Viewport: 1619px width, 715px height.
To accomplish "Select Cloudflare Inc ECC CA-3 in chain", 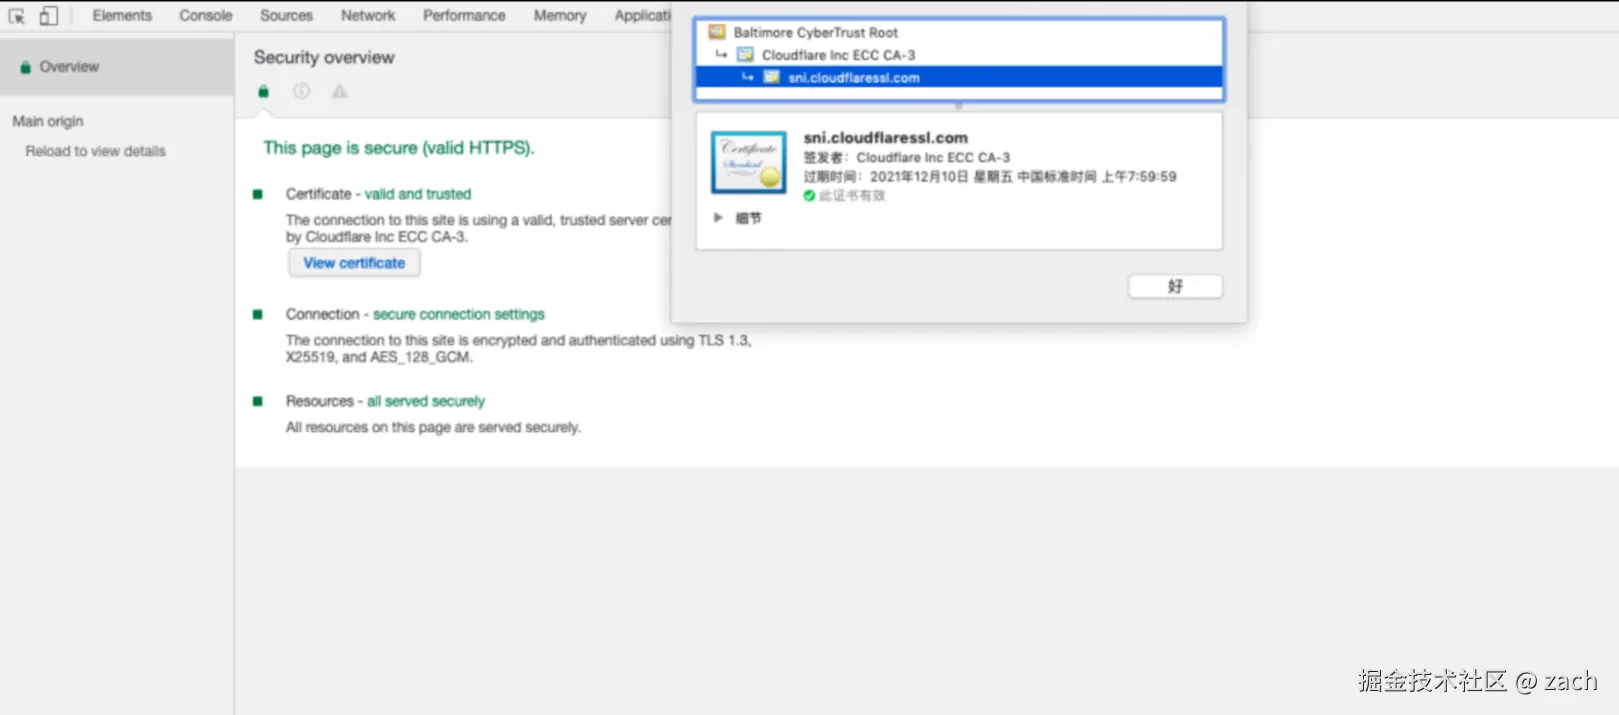I will point(959,55).
